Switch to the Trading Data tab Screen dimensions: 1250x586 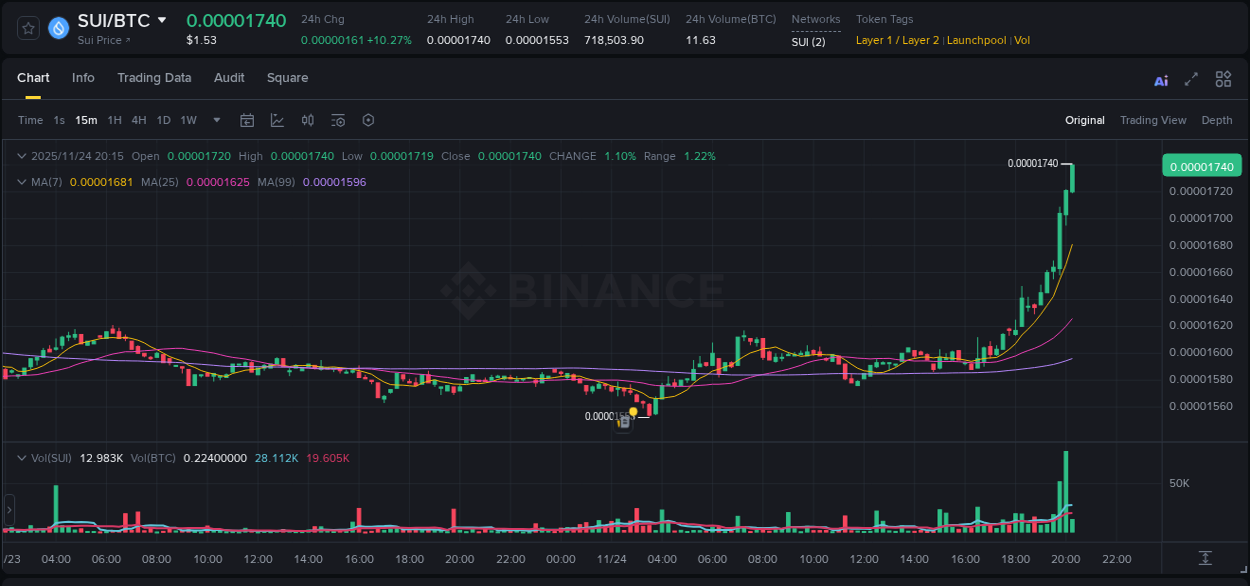[154, 78]
